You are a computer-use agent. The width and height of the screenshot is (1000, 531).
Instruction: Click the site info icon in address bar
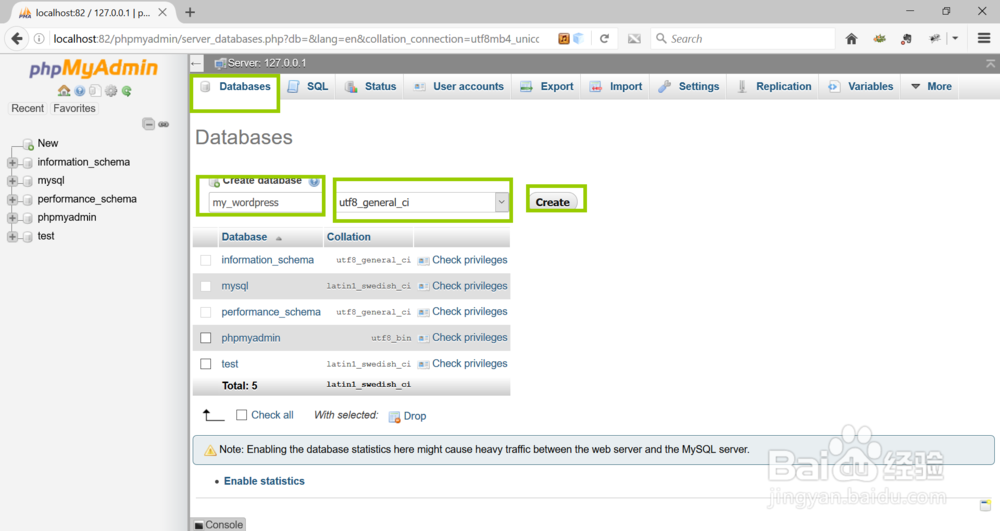tap(39, 39)
